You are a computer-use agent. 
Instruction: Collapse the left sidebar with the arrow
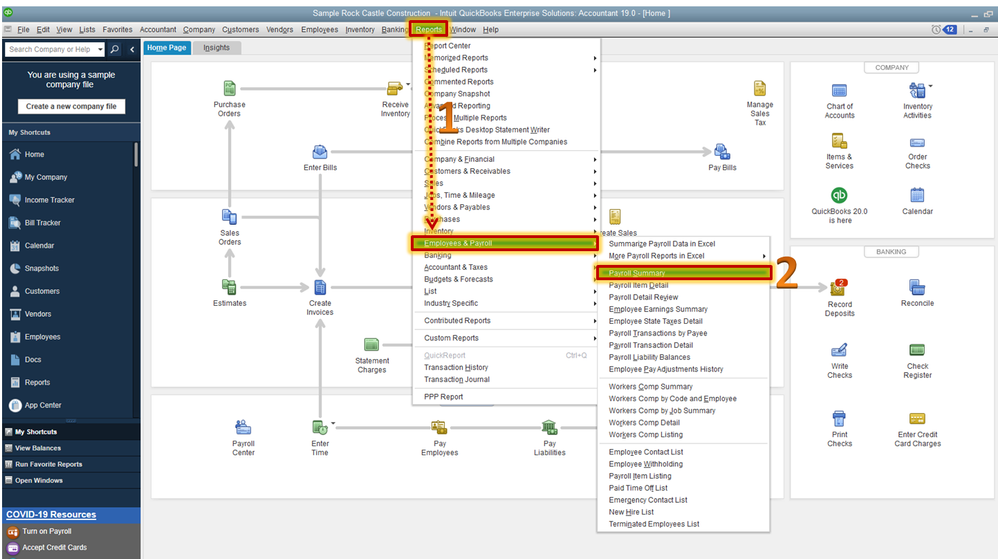[132, 49]
